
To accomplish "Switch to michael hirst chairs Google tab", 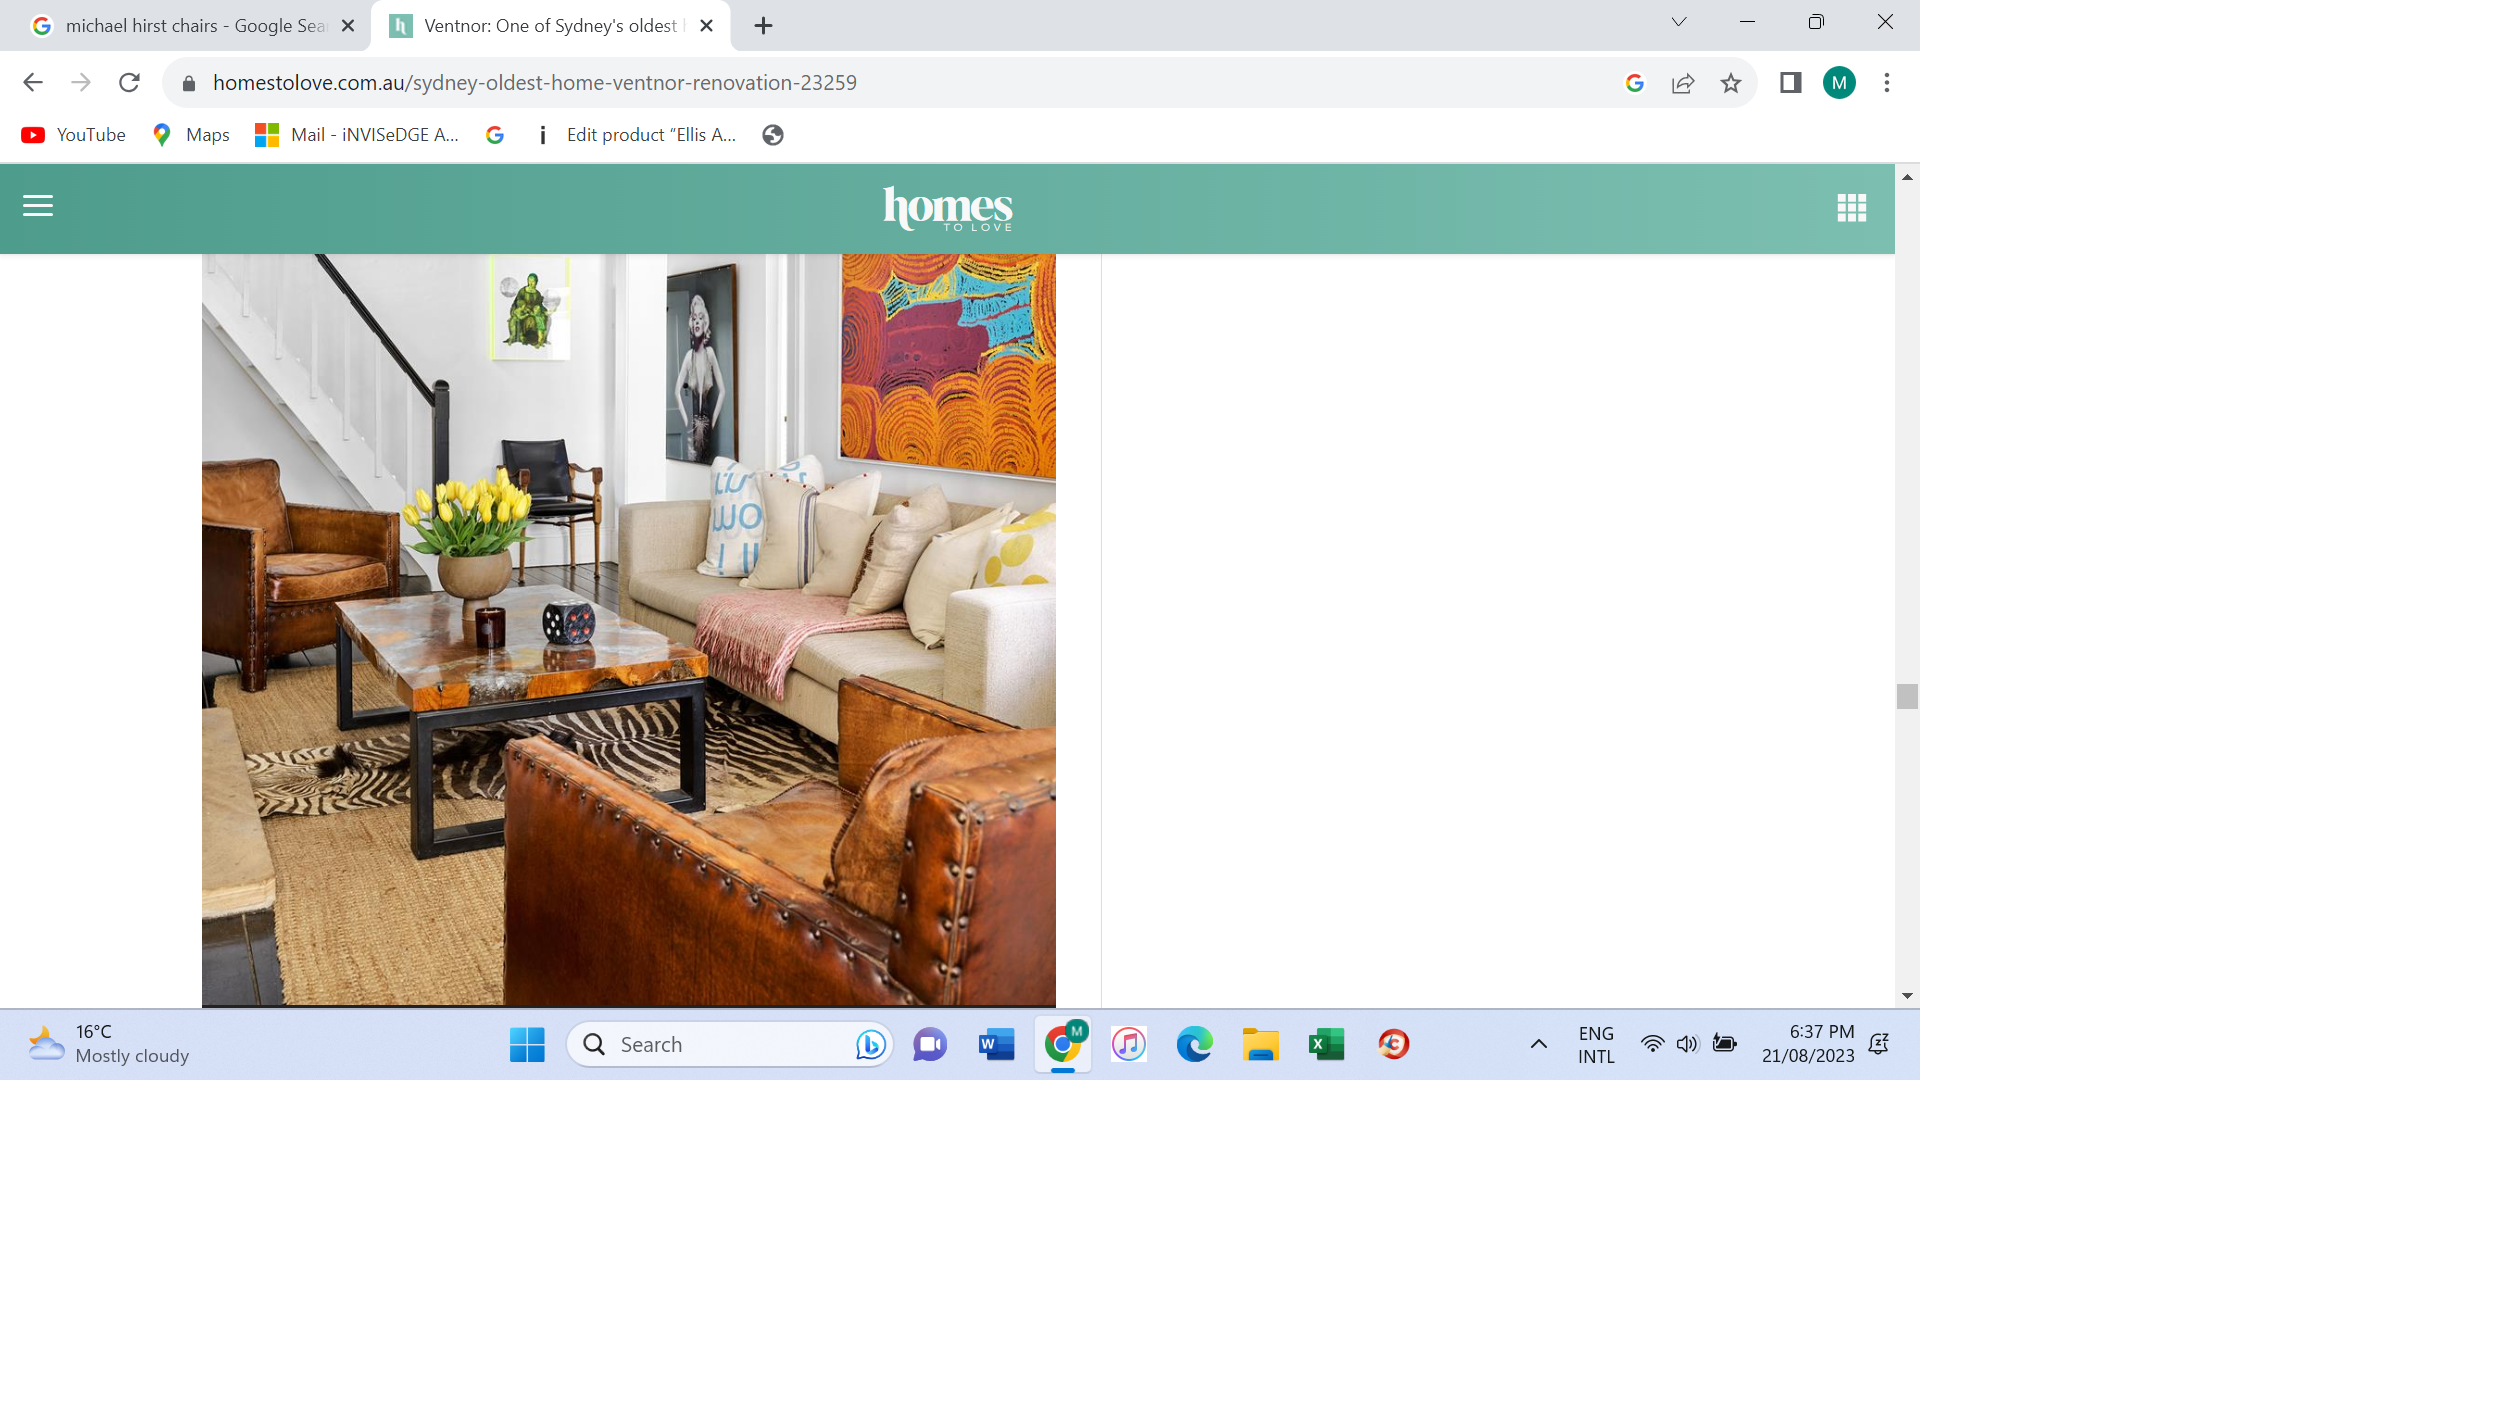I will pyautogui.click(x=190, y=26).
